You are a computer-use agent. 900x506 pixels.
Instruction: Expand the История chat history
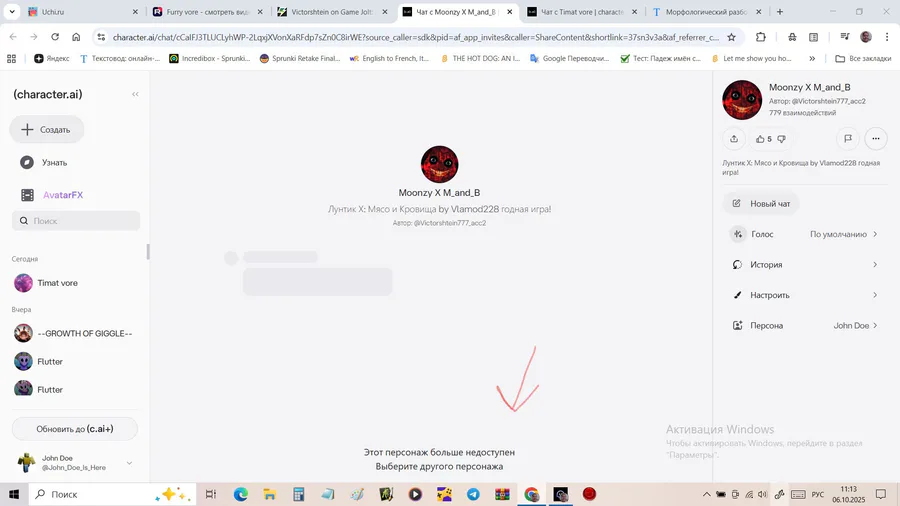coord(804,264)
